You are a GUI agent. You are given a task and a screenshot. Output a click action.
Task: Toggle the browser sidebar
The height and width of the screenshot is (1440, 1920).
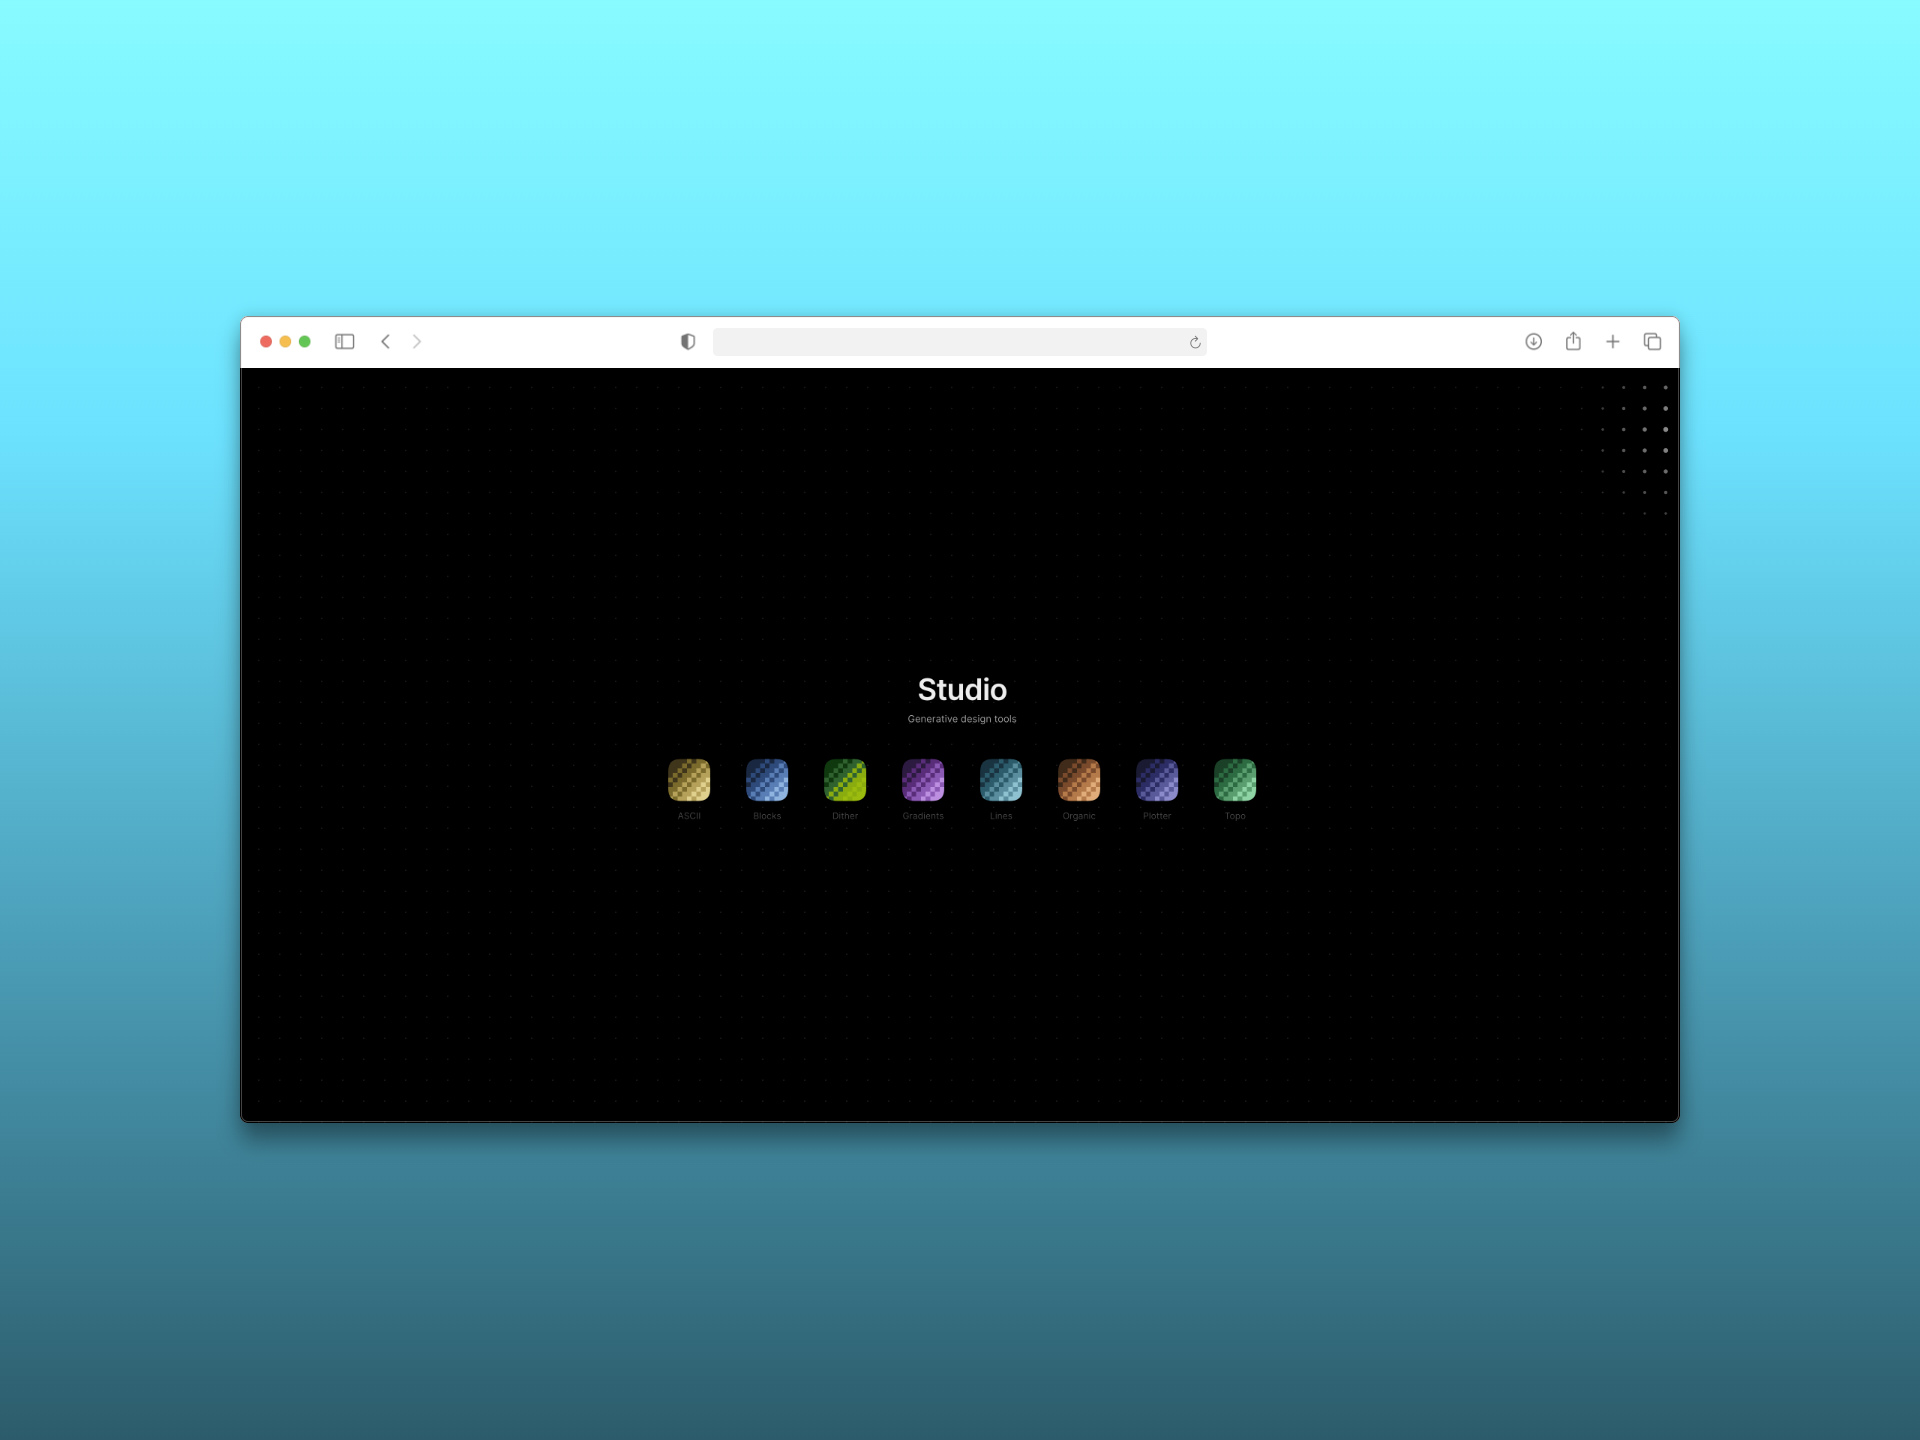[345, 342]
